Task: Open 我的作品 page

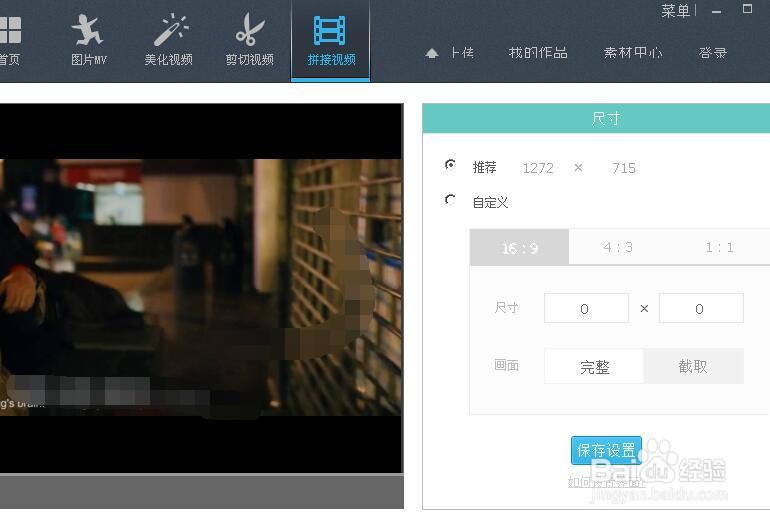Action: coord(538,53)
